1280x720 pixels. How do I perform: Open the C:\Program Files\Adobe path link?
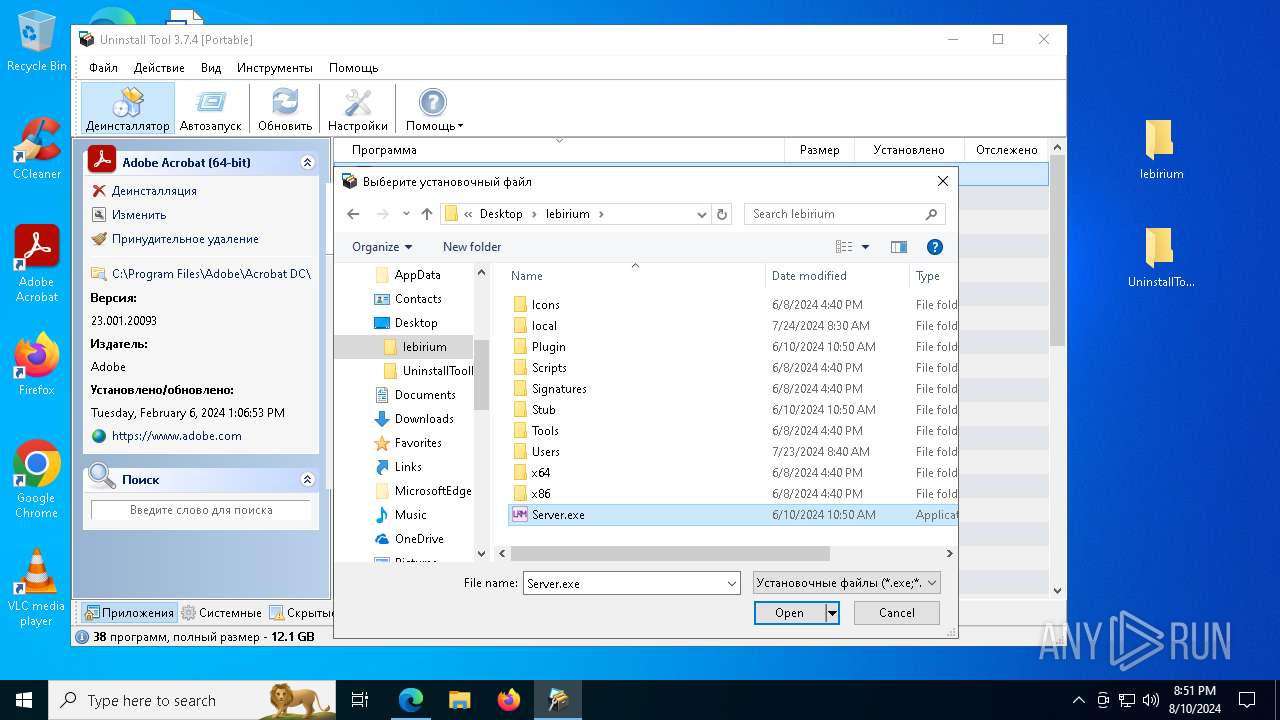(x=211, y=273)
